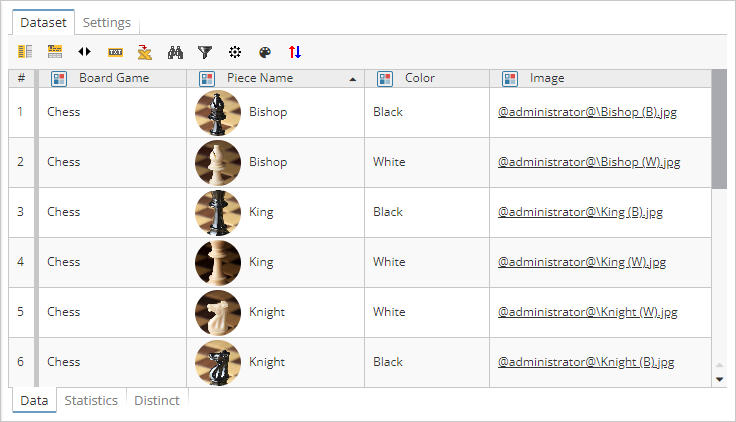Image resolution: width=736 pixels, height=422 pixels.
Task: Select row number 3 header cell
Action: 22,212
